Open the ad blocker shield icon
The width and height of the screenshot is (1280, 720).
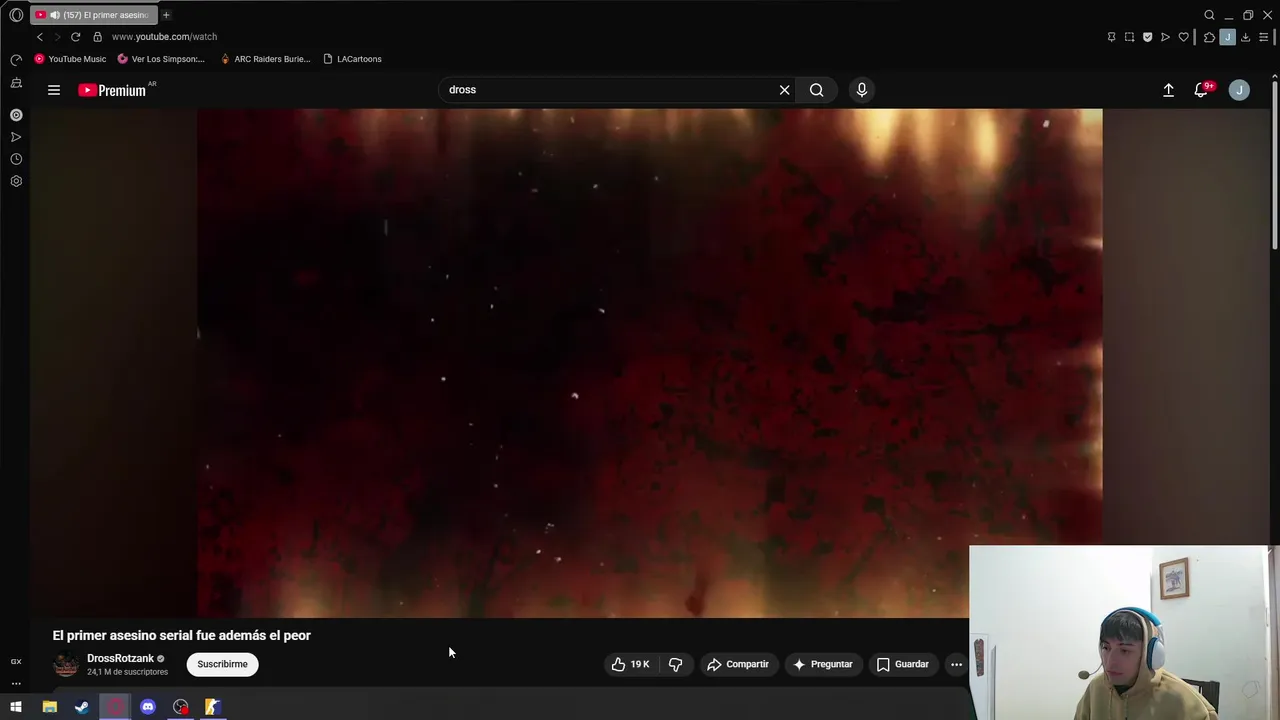[1147, 37]
